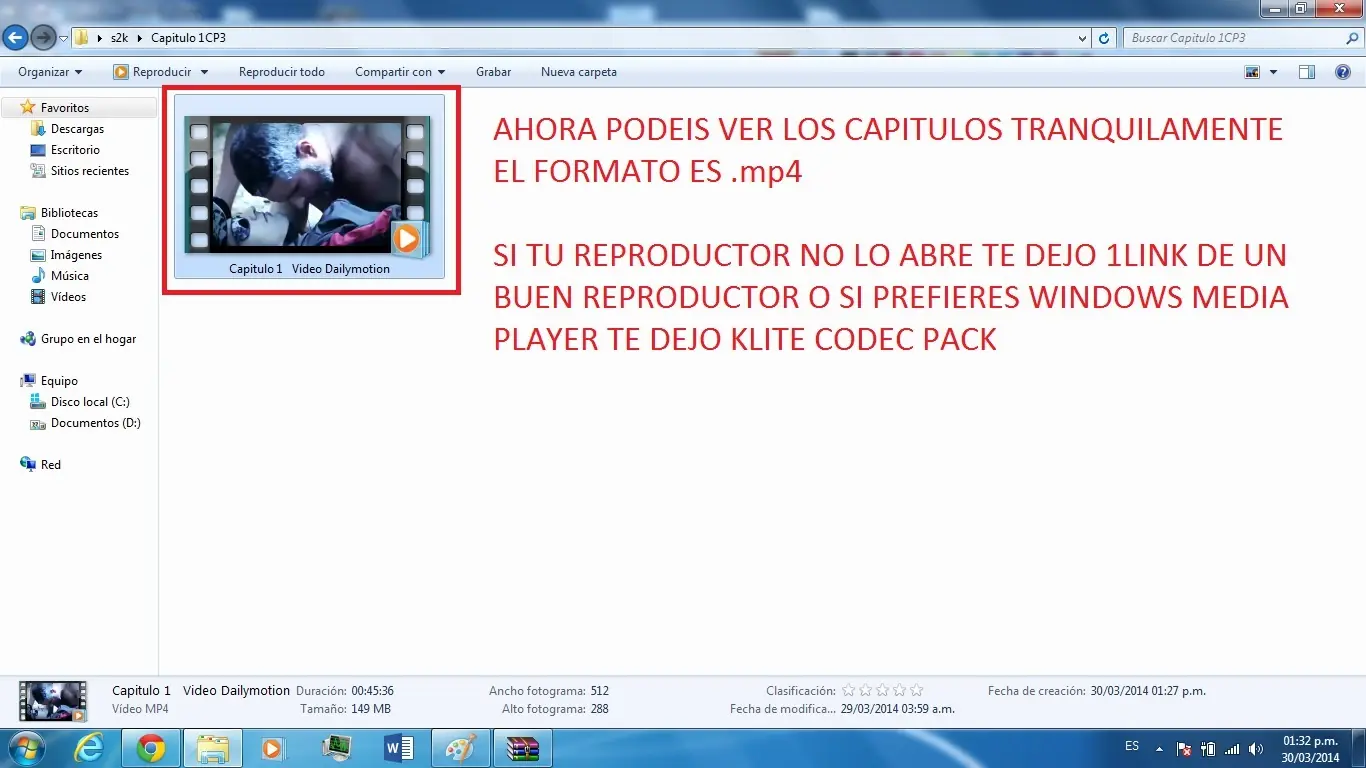Click the change view icon
This screenshot has width=1366, height=768.
1252,72
